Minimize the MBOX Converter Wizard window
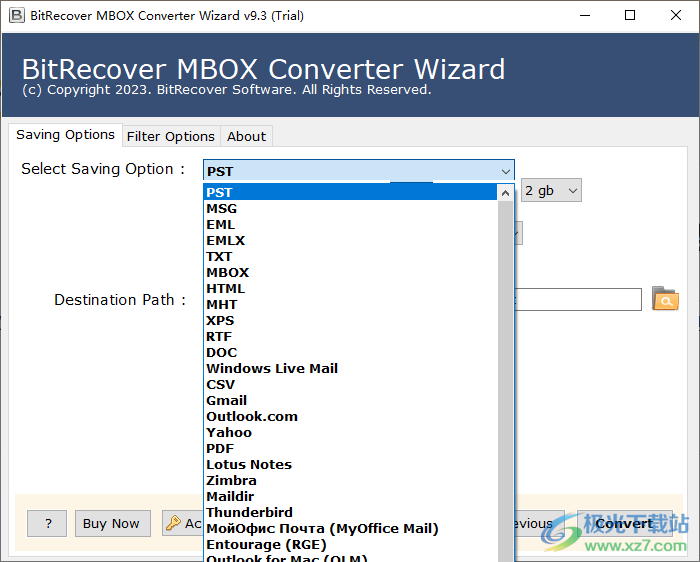700x562 pixels. [x=585, y=16]
